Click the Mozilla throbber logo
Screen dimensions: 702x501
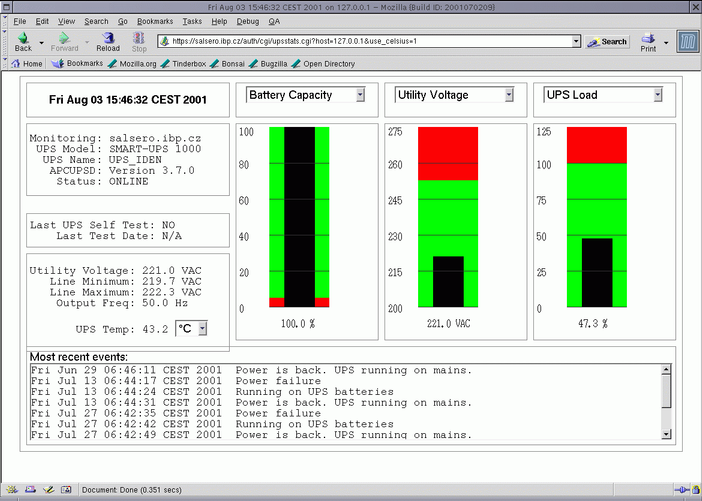(687, 42)
